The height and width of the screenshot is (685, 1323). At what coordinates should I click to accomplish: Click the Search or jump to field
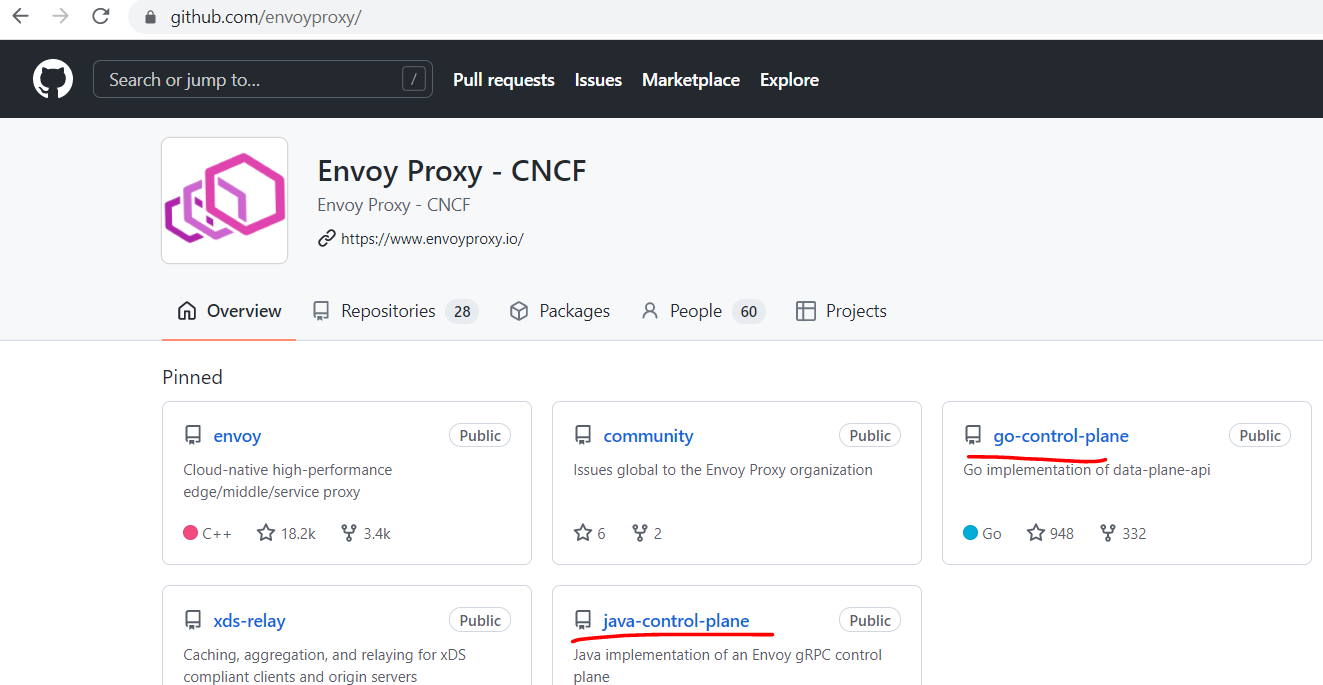pos(263,79)
